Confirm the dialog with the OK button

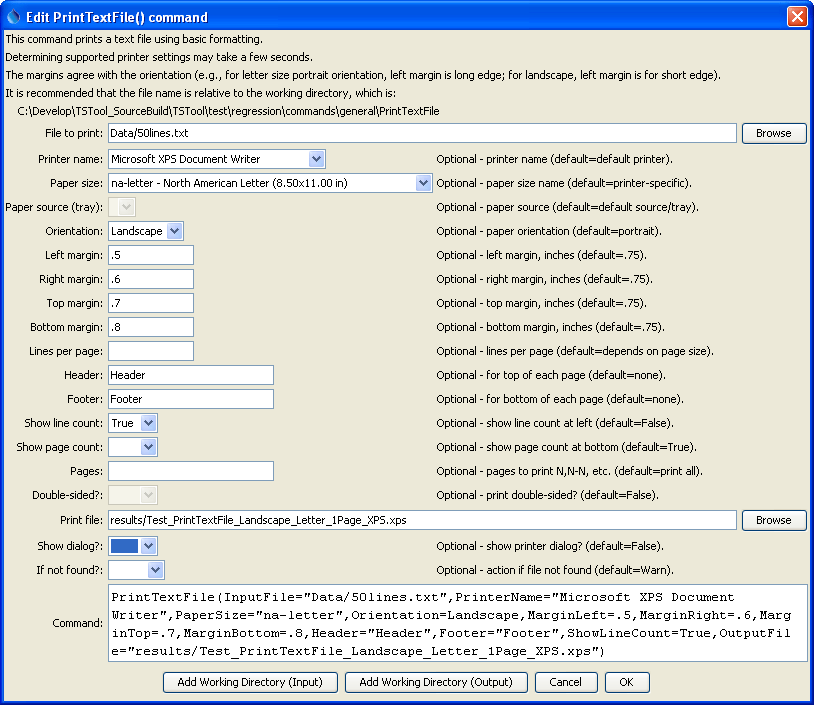click(627, 682)
